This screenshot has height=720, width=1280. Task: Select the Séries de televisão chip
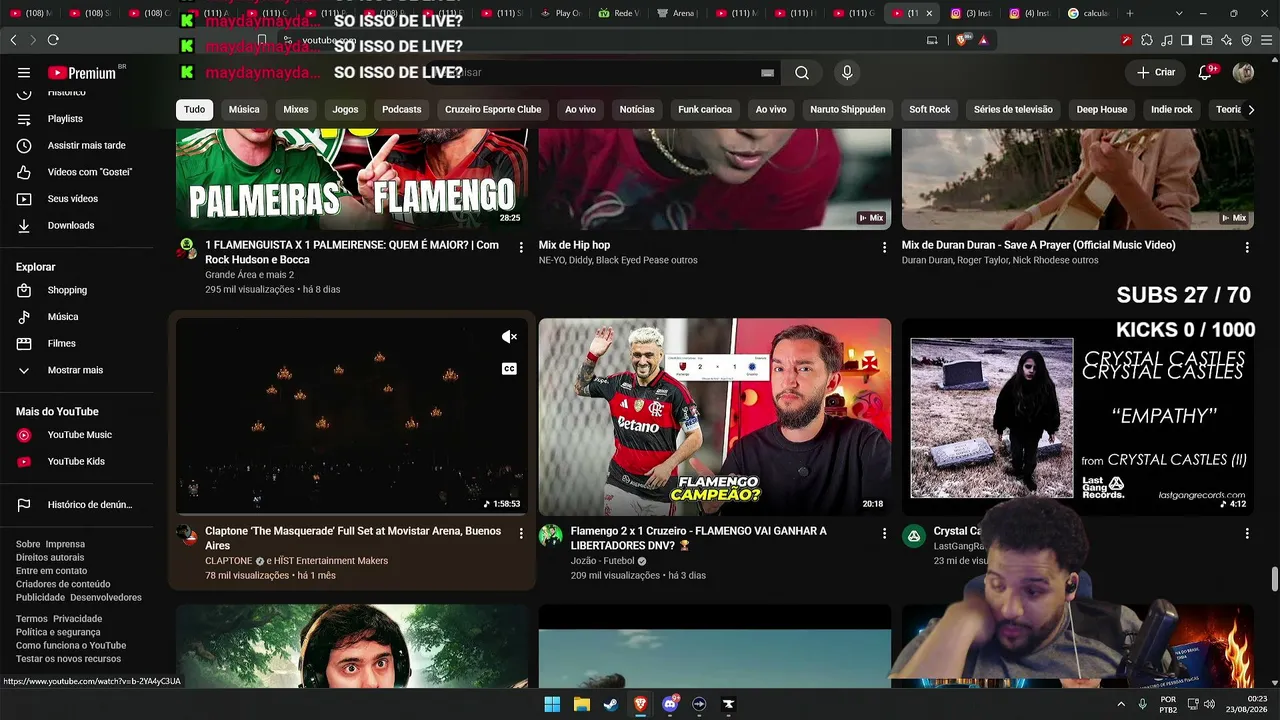tap(1013, 110)
